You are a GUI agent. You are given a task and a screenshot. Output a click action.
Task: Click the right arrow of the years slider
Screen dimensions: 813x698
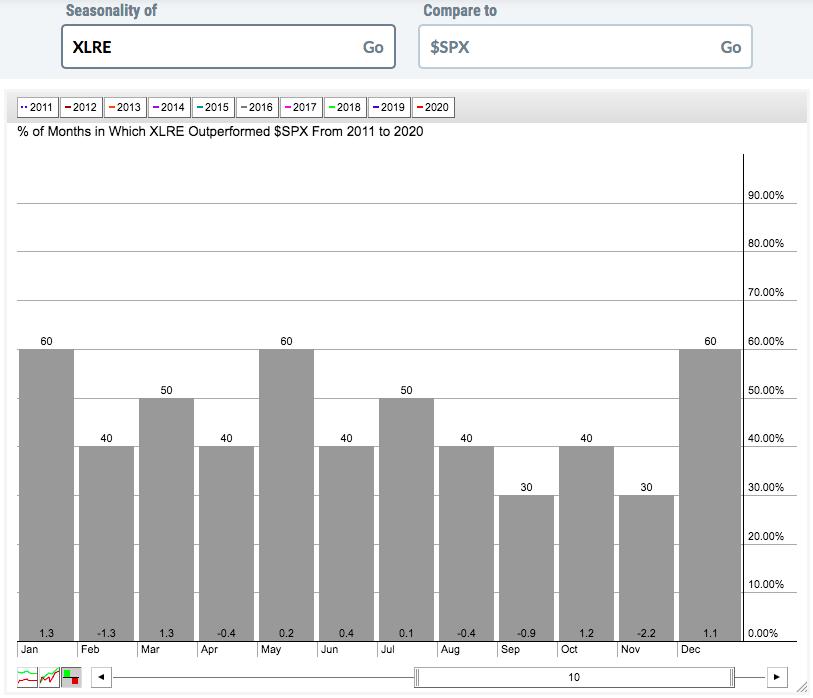point(777,677)
